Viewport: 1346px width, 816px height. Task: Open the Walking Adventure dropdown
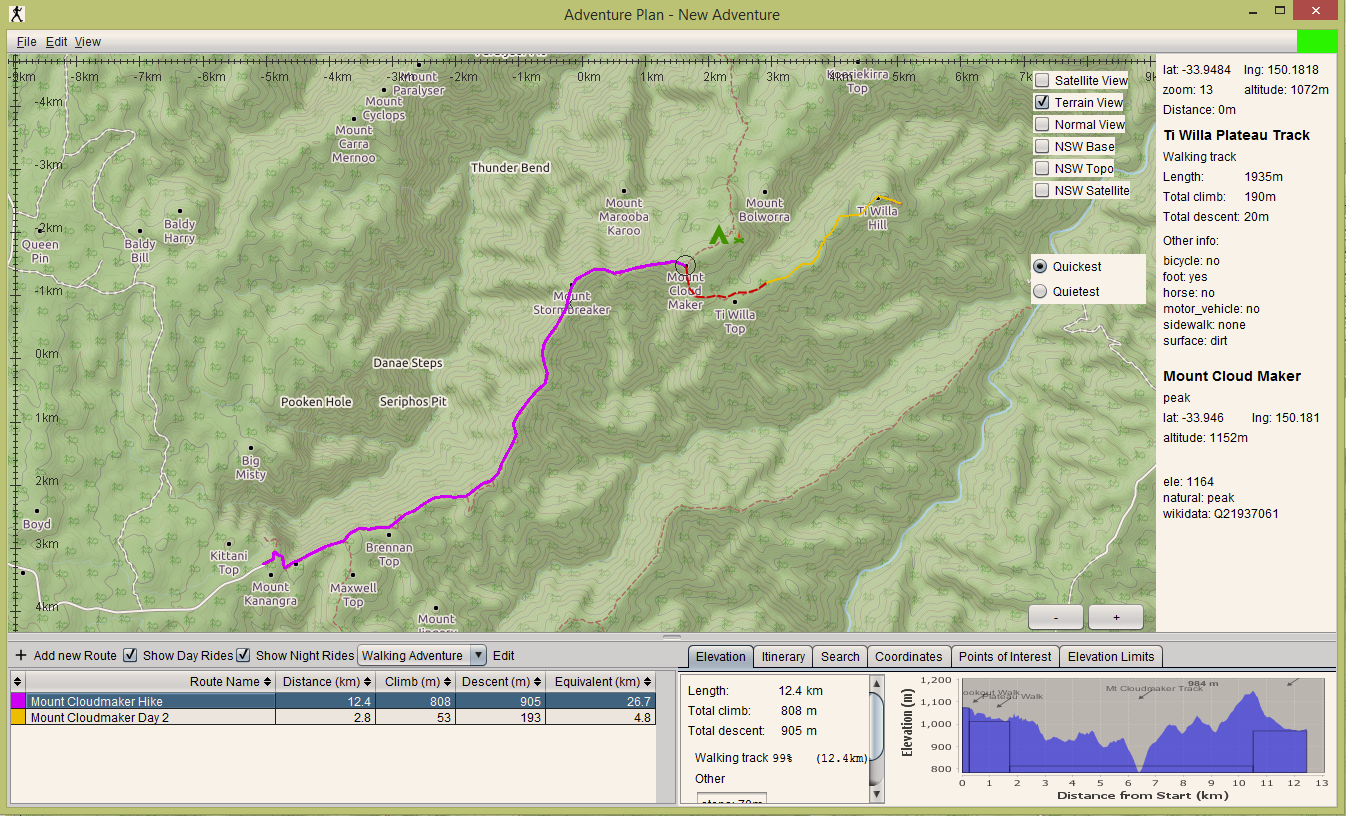477,656
